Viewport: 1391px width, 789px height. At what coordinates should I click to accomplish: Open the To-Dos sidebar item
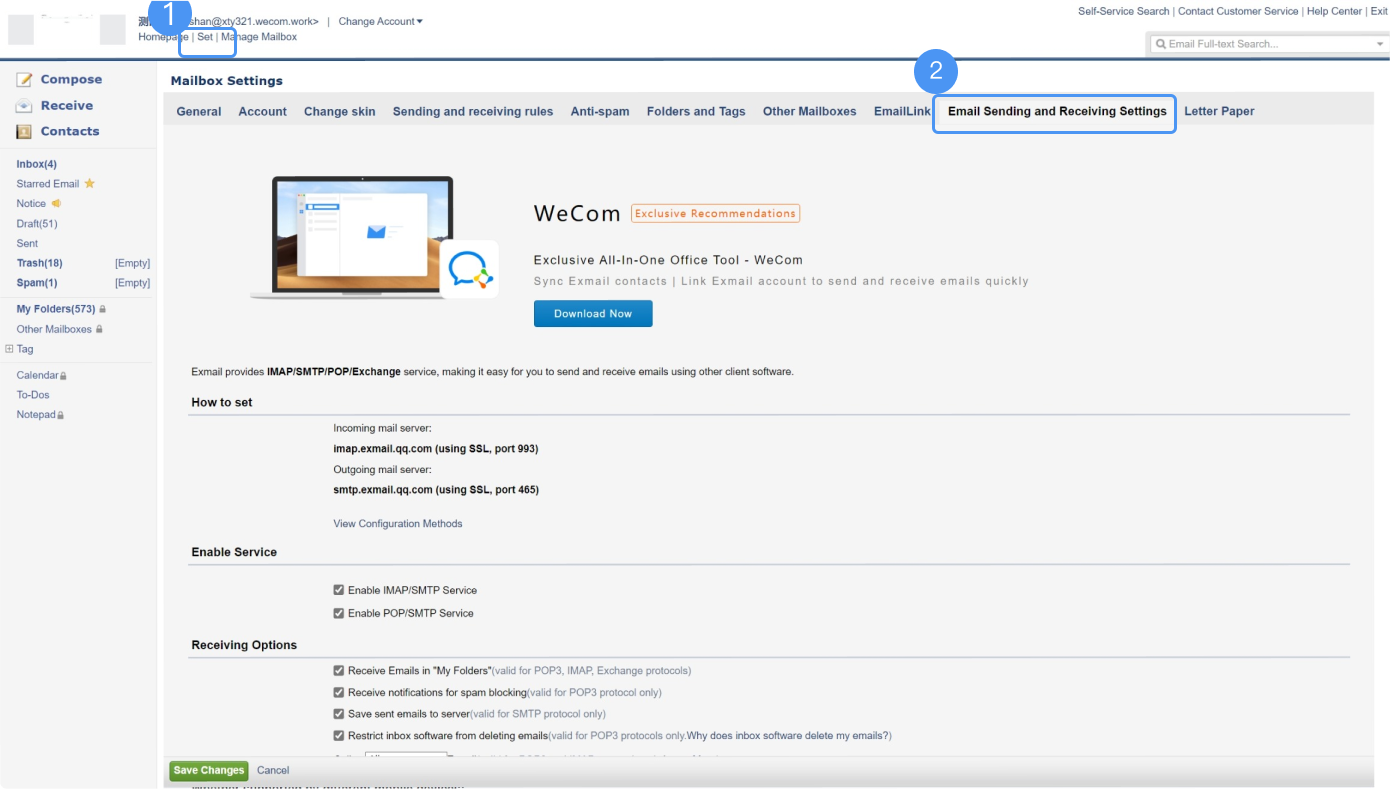(33, 395)
